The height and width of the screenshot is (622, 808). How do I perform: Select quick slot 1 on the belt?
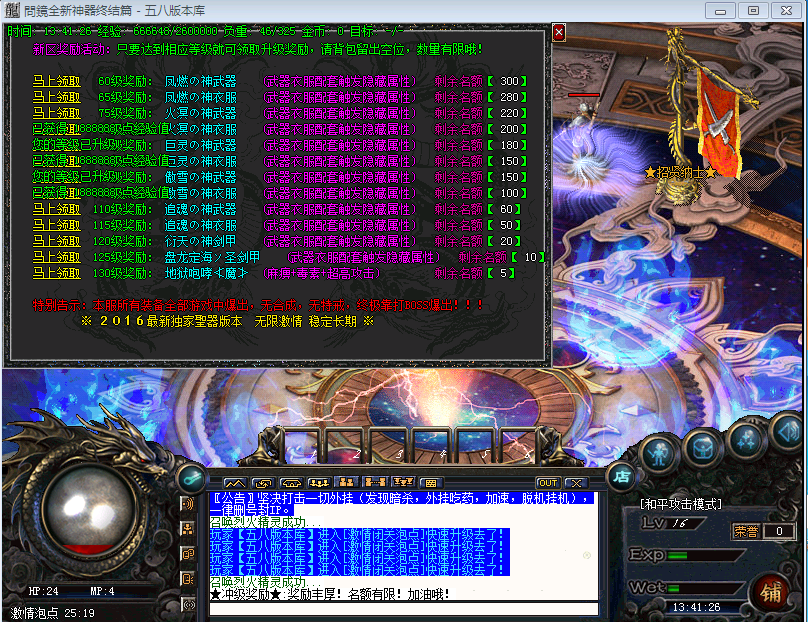click(x=304, y=446)
